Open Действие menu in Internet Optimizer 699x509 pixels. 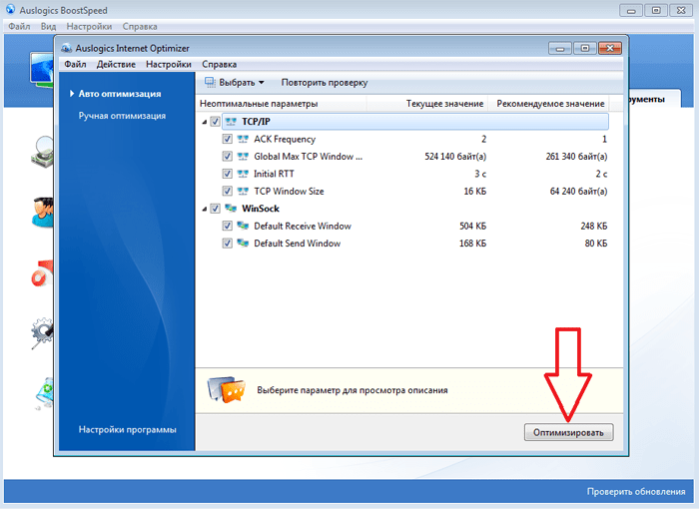click(x=116, y=64)
